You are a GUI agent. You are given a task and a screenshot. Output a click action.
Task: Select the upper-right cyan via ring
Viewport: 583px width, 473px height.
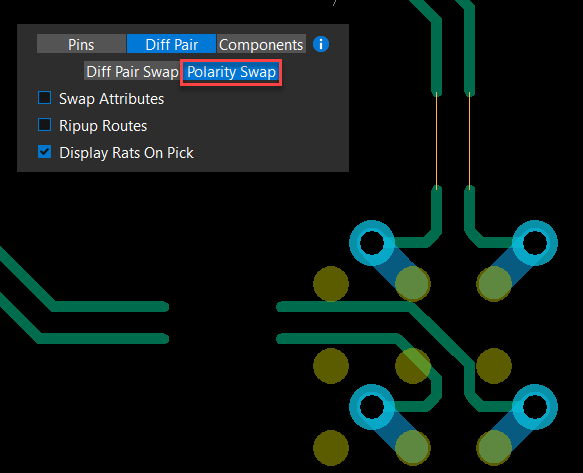coord(535,243)
